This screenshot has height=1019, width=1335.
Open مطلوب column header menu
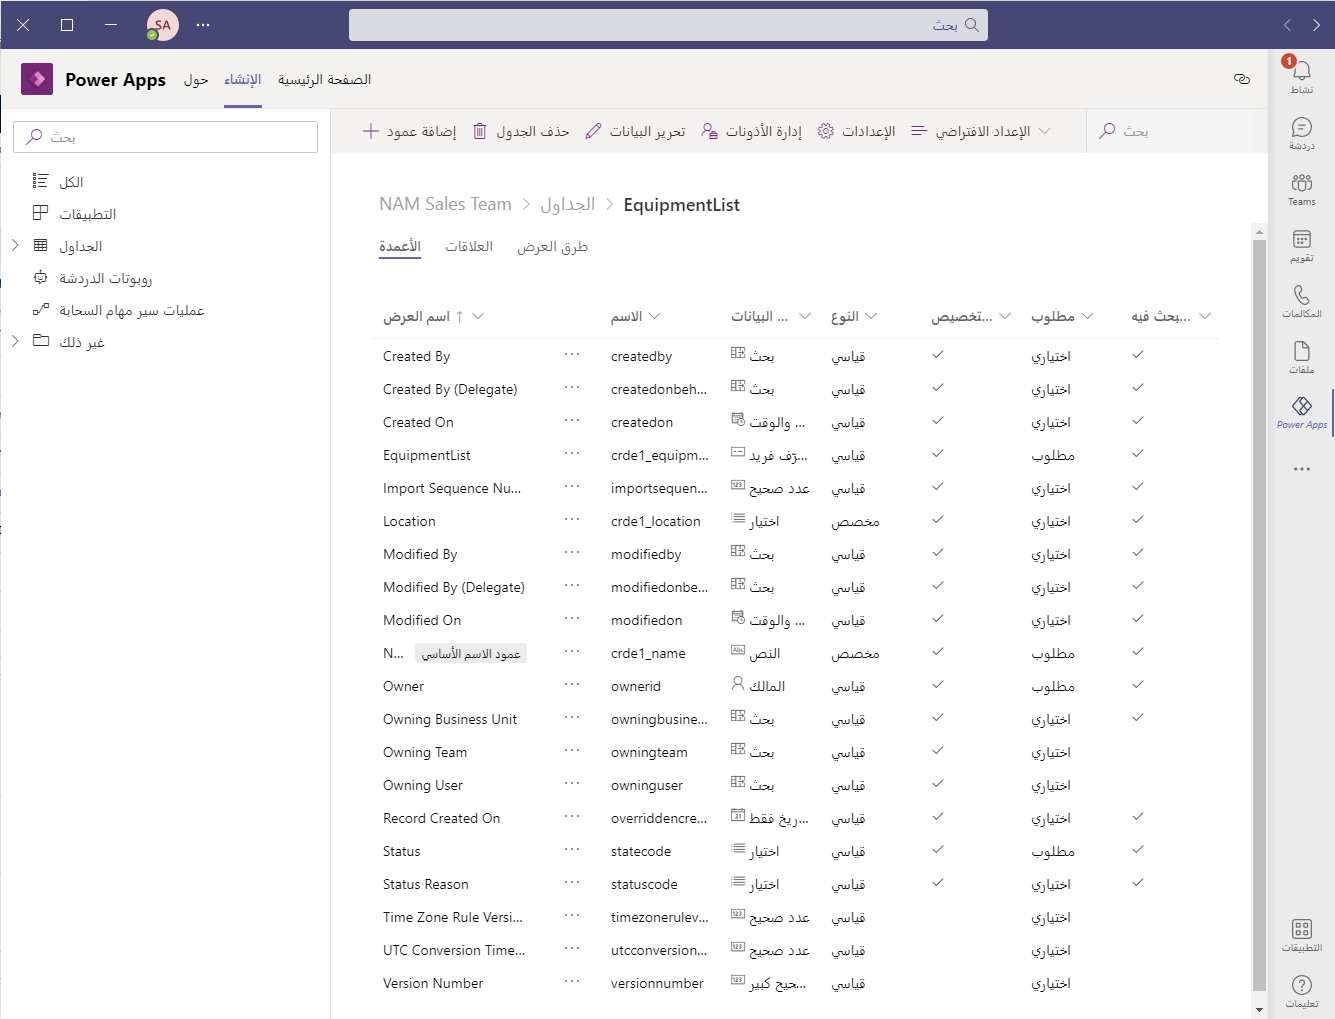[x=1063, y=316]
